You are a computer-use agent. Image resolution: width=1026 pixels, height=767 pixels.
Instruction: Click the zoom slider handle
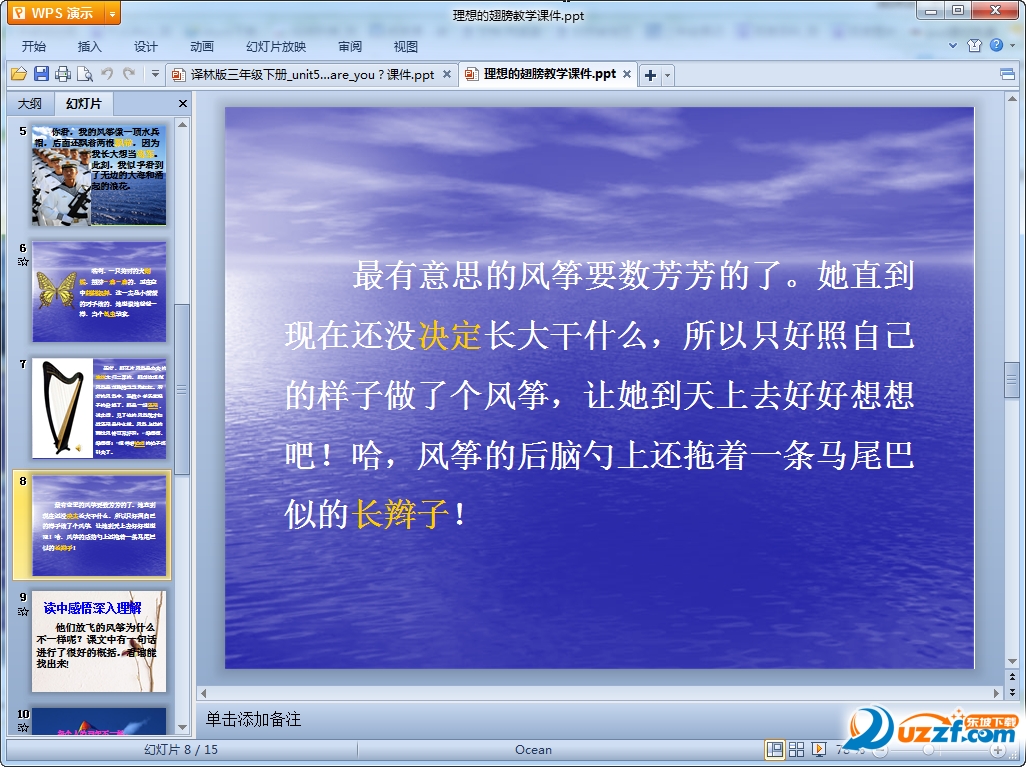click(929, 750)
